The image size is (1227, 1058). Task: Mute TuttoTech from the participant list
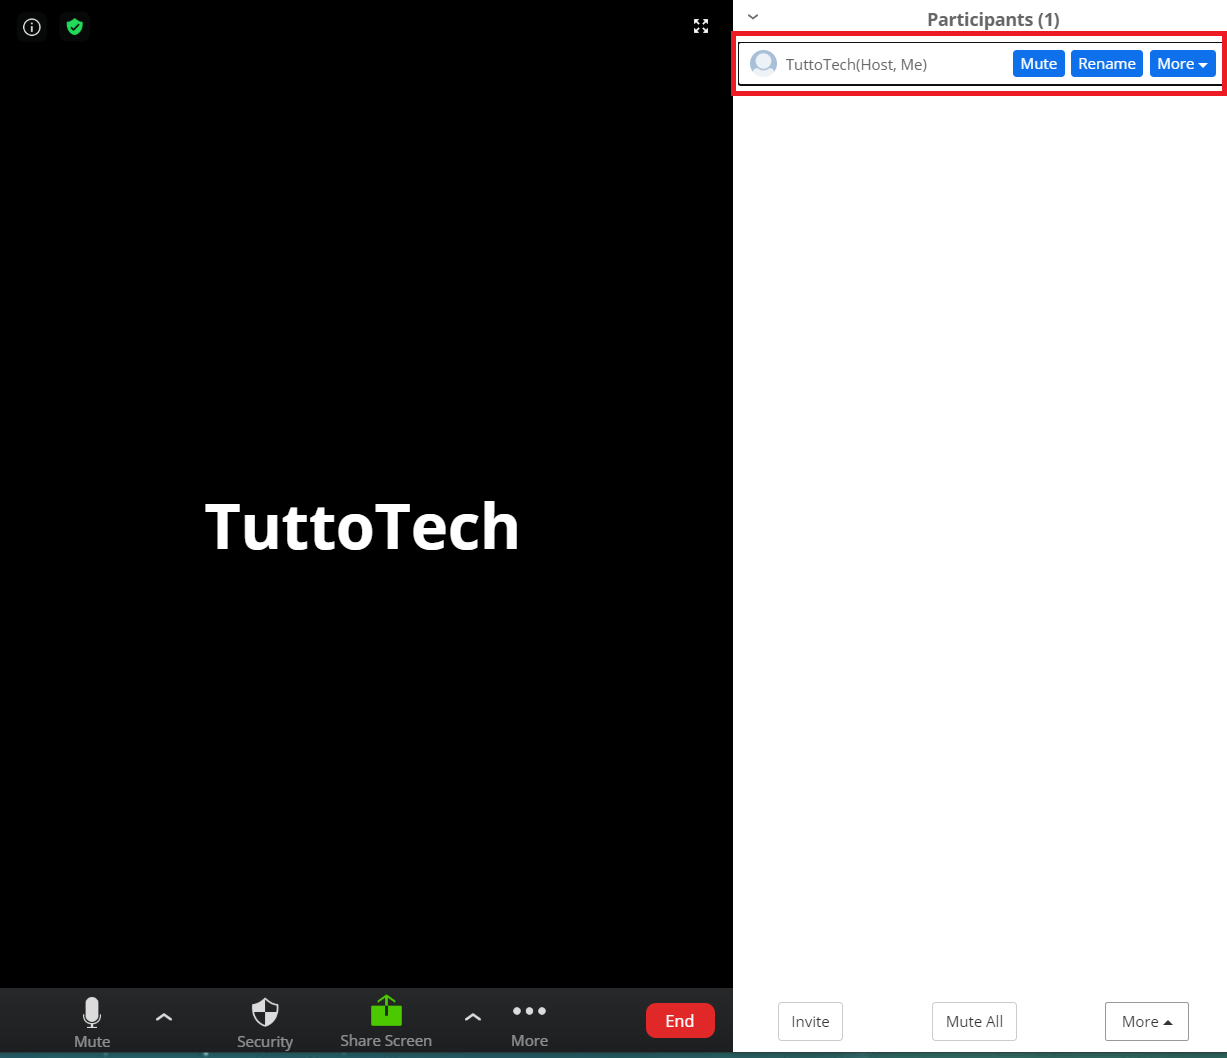(1038, 64)
